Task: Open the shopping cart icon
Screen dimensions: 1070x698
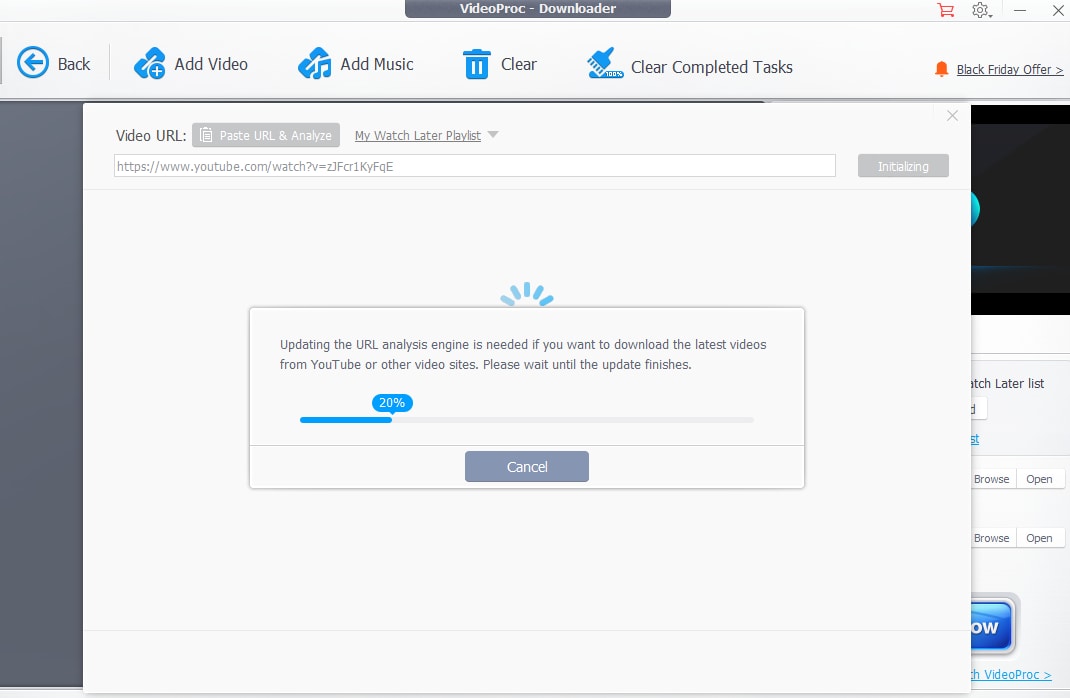Action: [x=945, y=10]
